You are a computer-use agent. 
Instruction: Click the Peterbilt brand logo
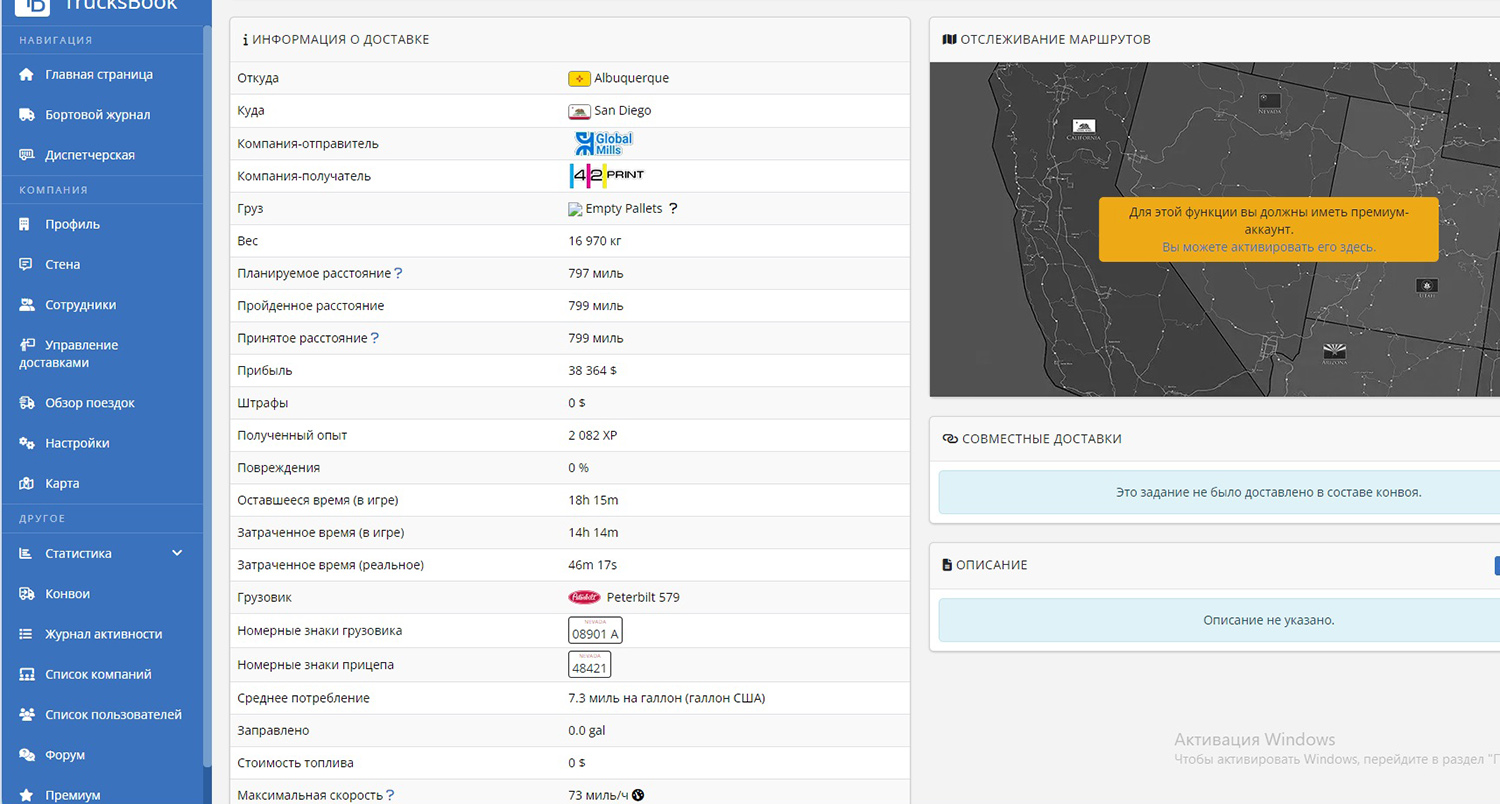584,597
